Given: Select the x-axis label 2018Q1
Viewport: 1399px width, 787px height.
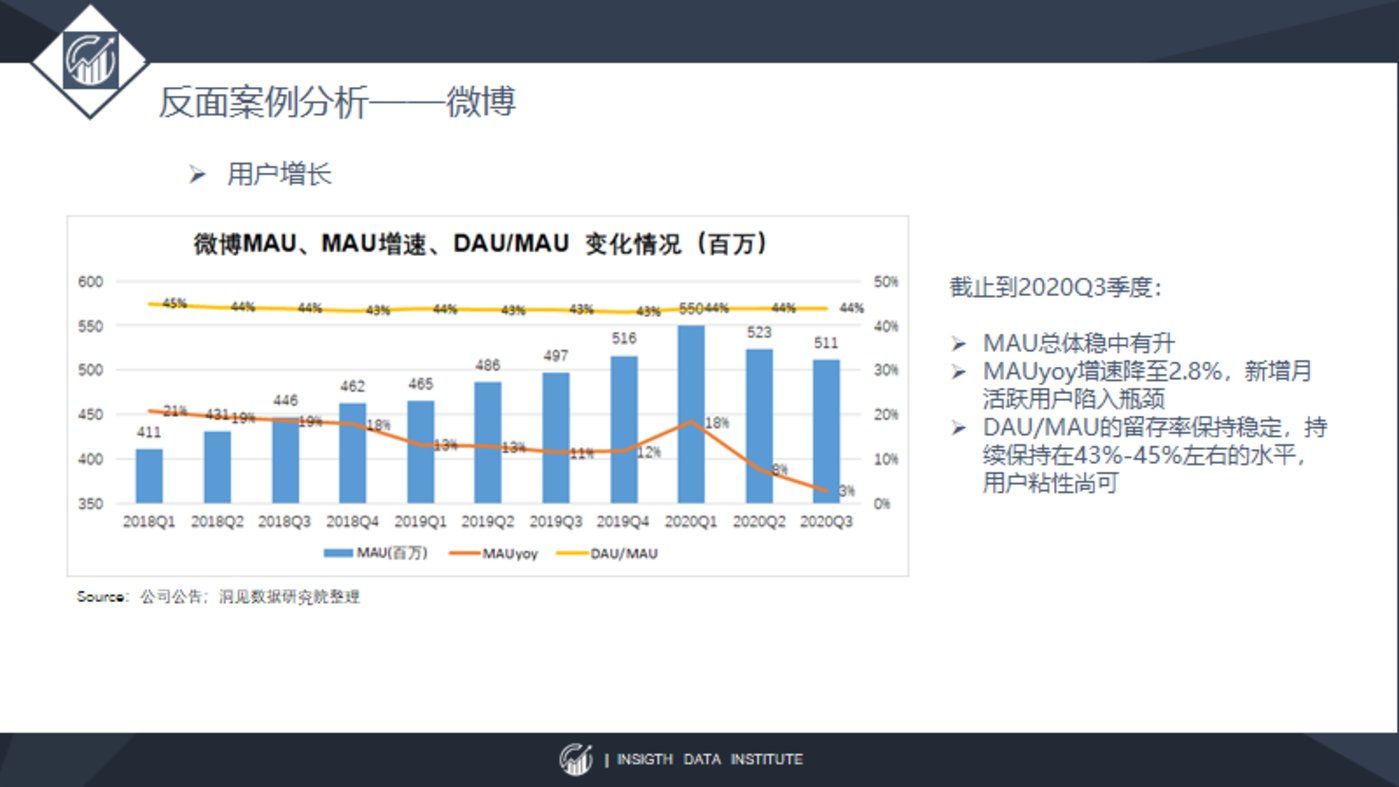Looking at the screenshot, I should click(149, 522).
